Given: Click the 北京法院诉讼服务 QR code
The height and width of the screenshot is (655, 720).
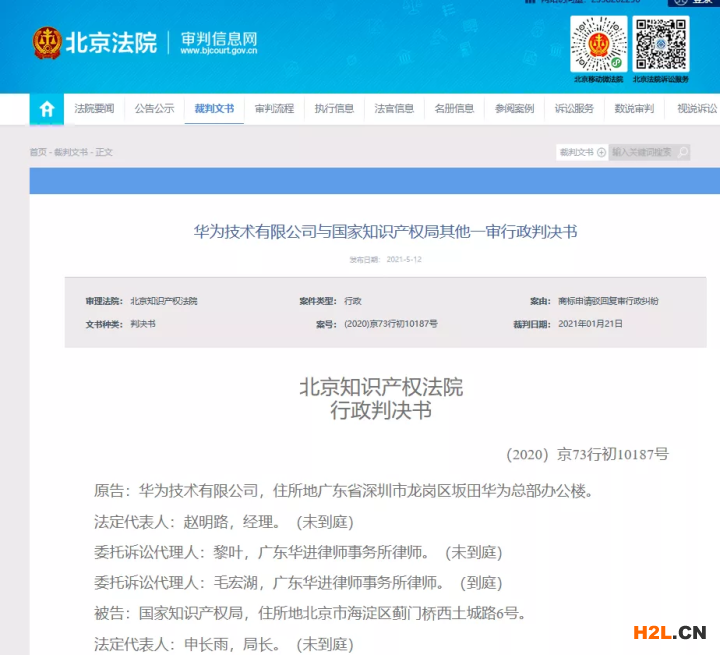Looking at the screenshot, I should point(661,44).
